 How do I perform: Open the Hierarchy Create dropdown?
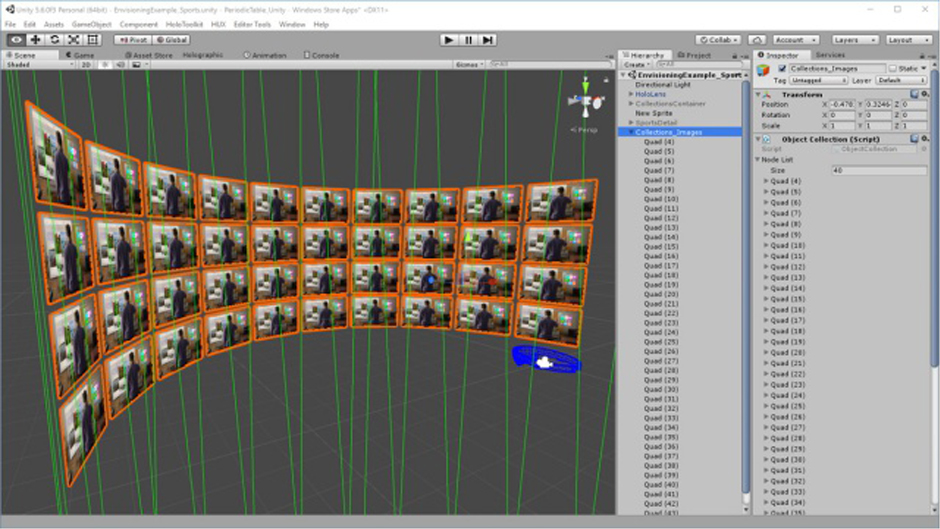coord(637,65)
